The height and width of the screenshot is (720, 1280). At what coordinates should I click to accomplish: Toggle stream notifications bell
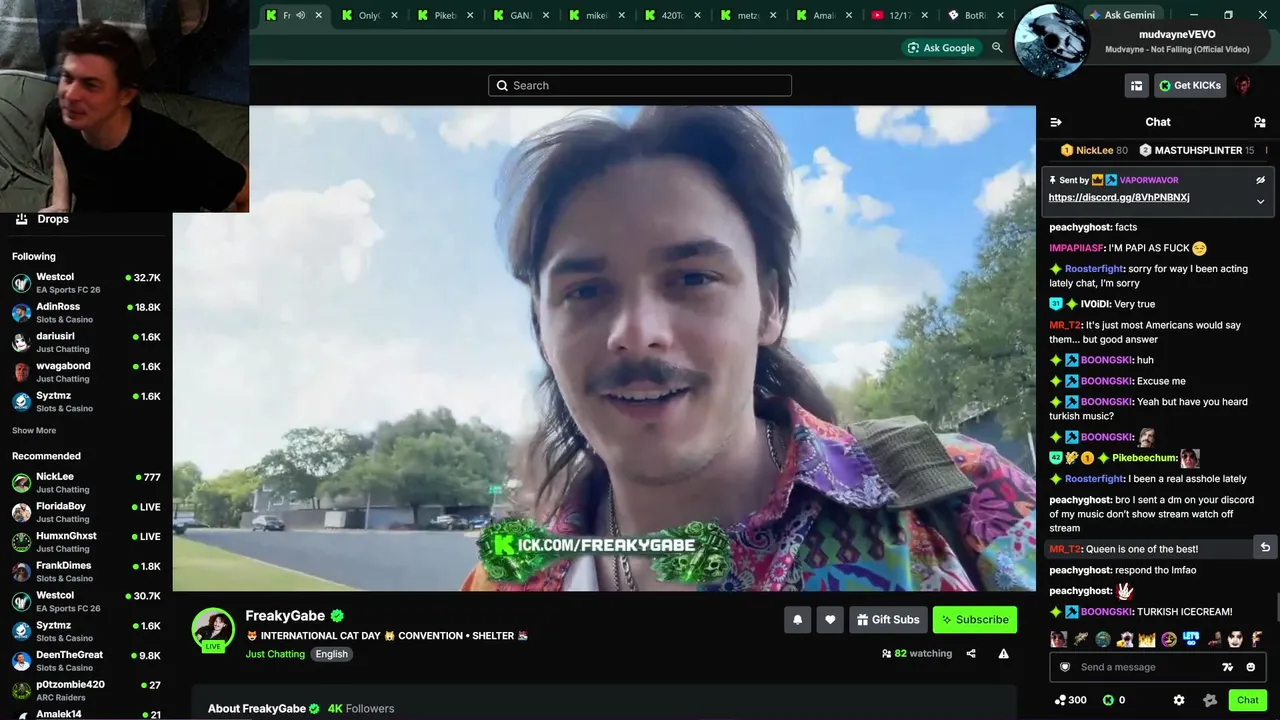click(797, 620)
